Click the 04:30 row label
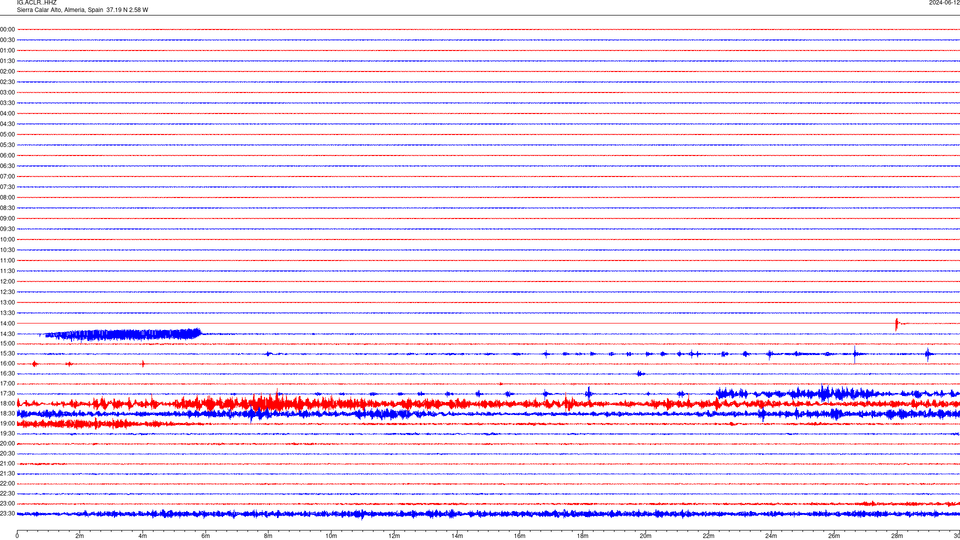960x540 pixels. [7, 124]
